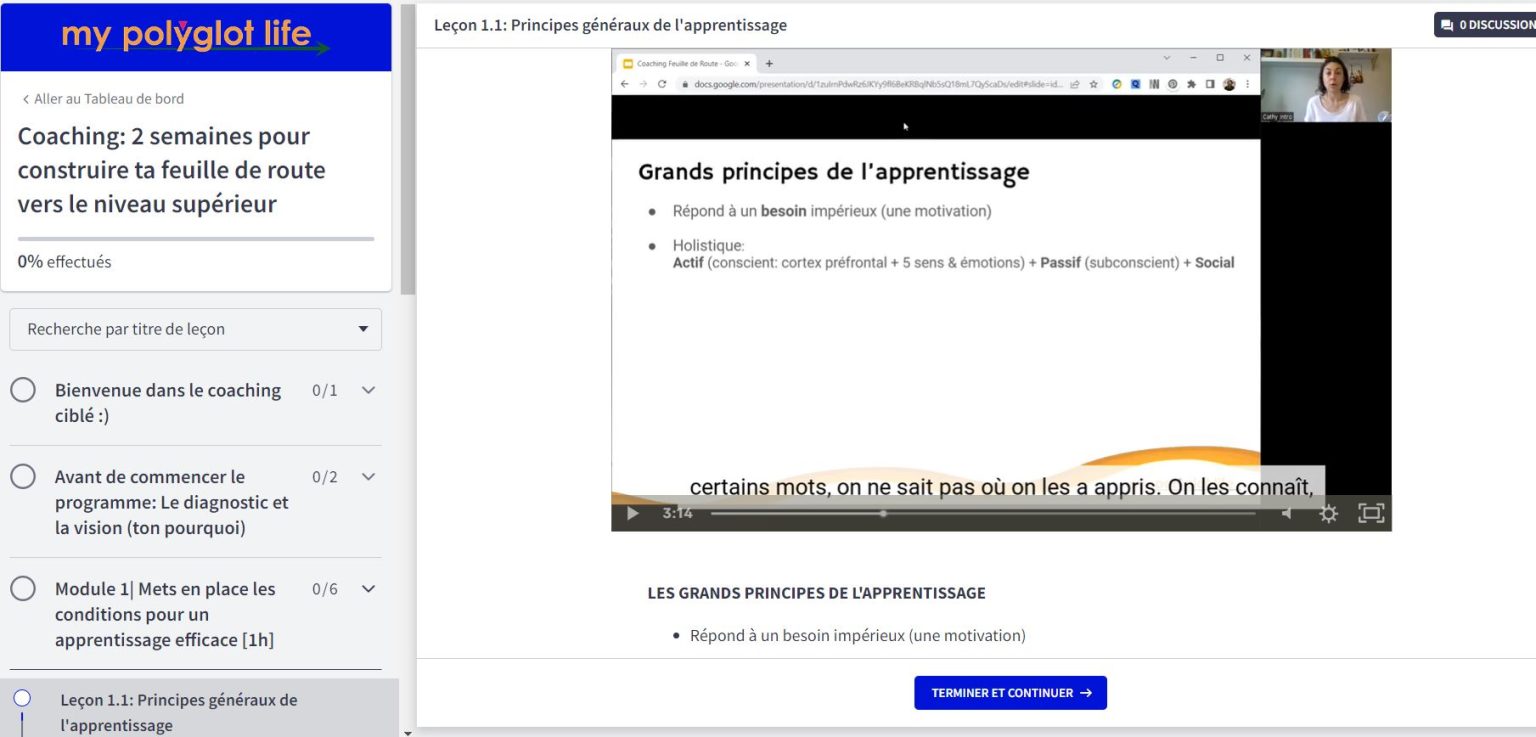
Task: Play the lesson video
Action: pos(632,513)
